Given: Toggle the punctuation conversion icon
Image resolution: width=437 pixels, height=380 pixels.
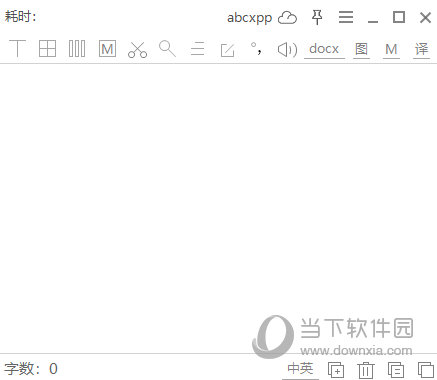Looking at the screenshot, I should pyautogui.click(x=256, y=48).
